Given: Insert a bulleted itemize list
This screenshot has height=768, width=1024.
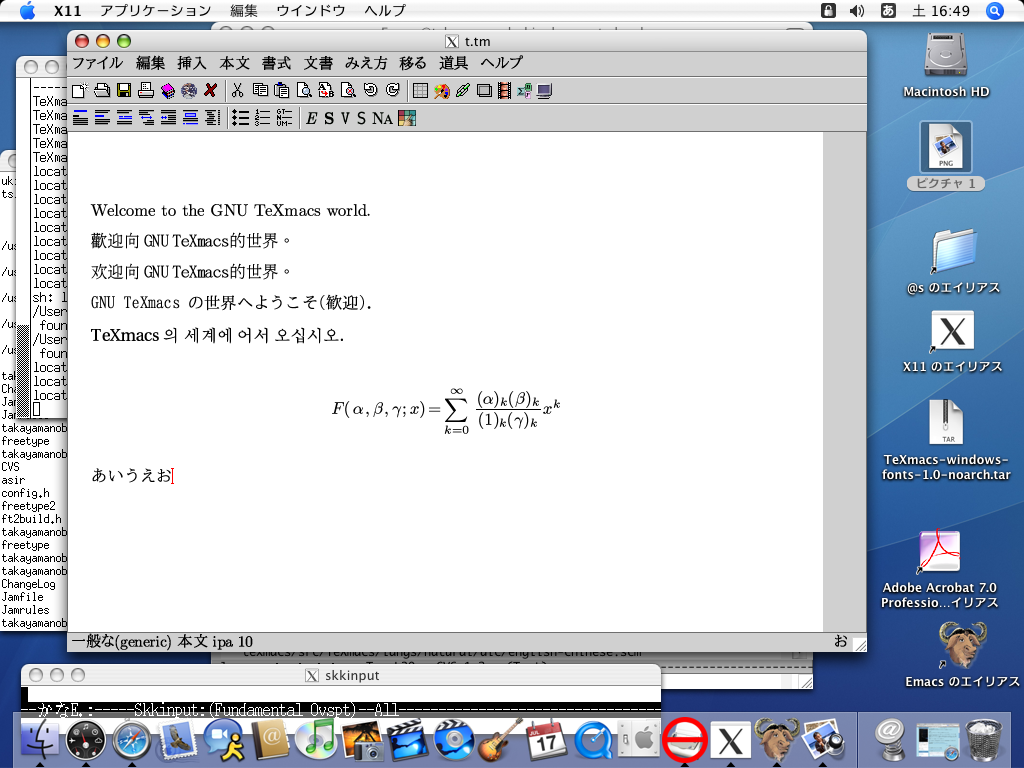Looking at the screenshot, I should (241, 118).
